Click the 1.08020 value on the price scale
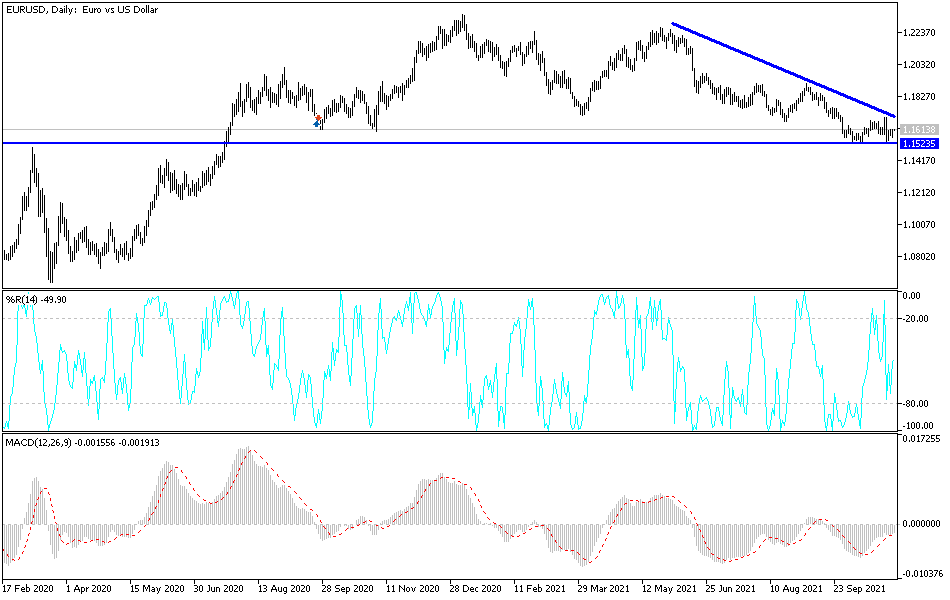This screenshot has height=600, width=950. (x=920, y=257)
